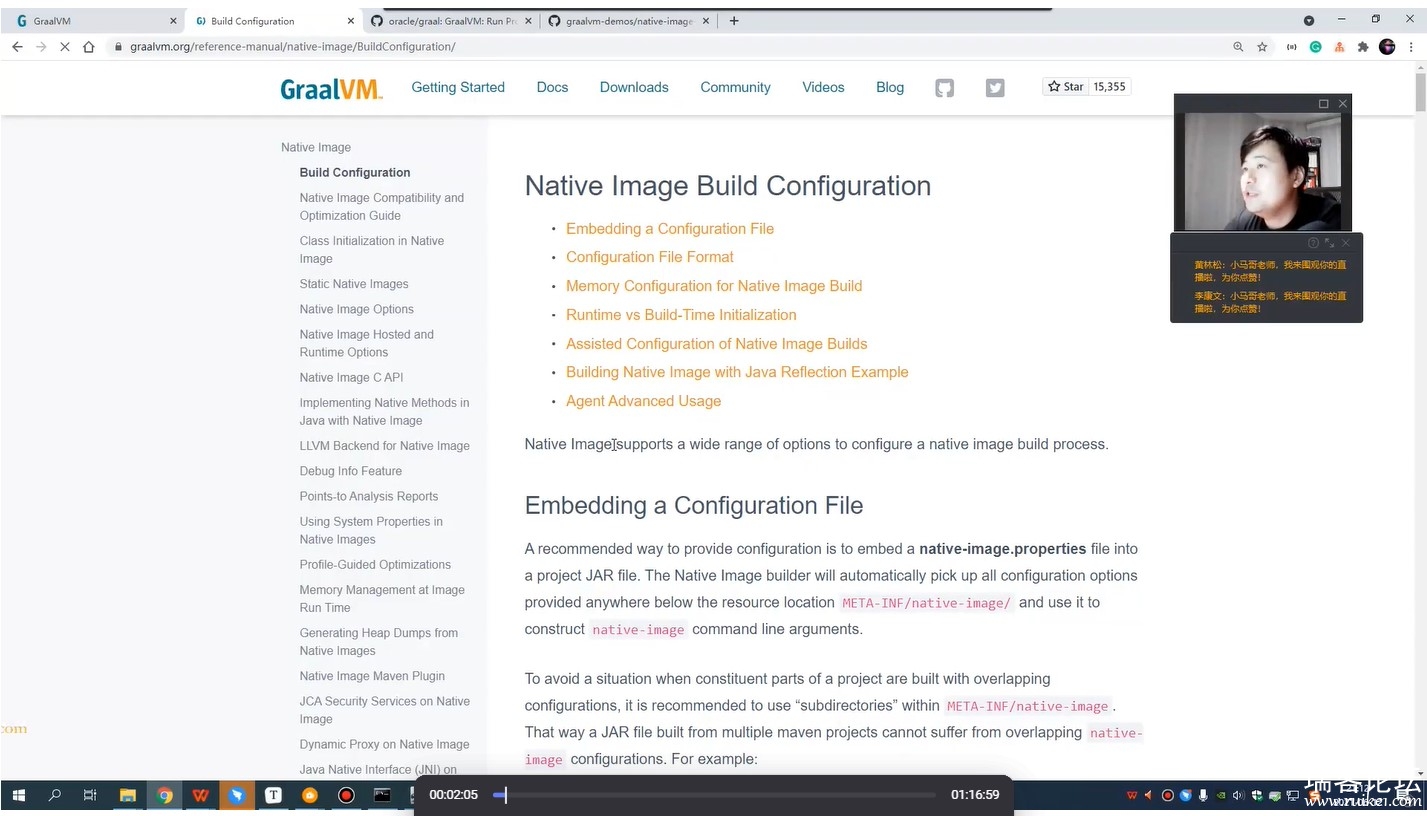Open the Blog page
The image size is (1427, 816).
890,88
